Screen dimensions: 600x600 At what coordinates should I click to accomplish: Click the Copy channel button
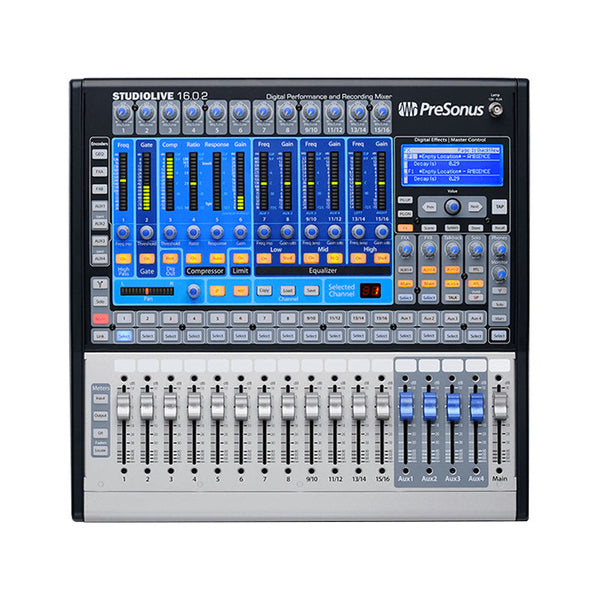[264, 291]
